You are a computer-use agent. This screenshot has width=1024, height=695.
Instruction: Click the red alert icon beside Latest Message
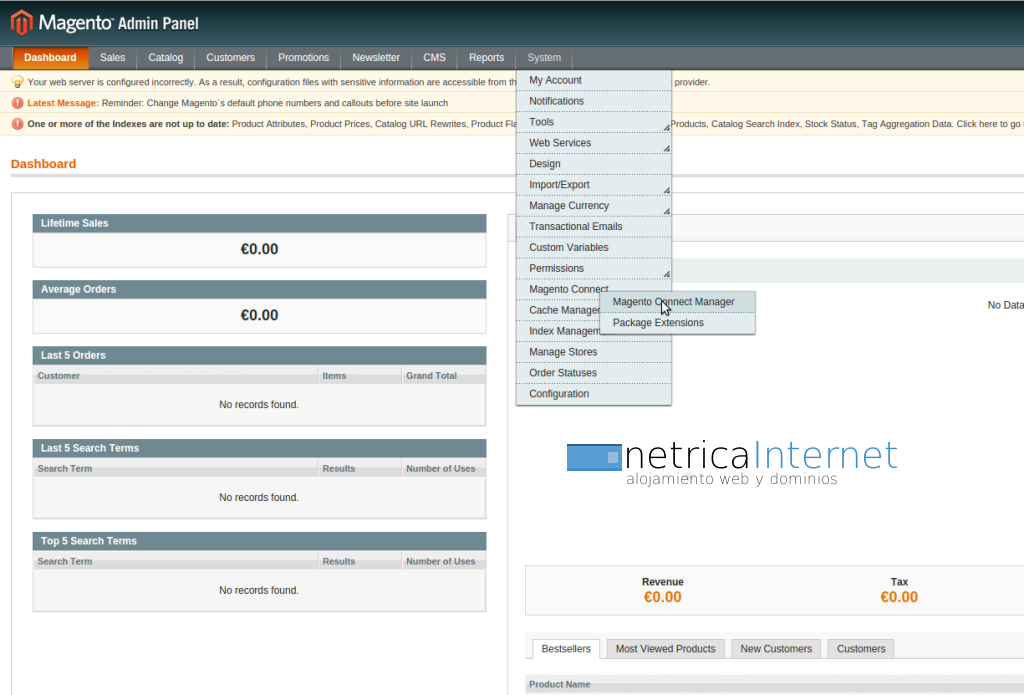pyautogui.click(x=17, y=103)
